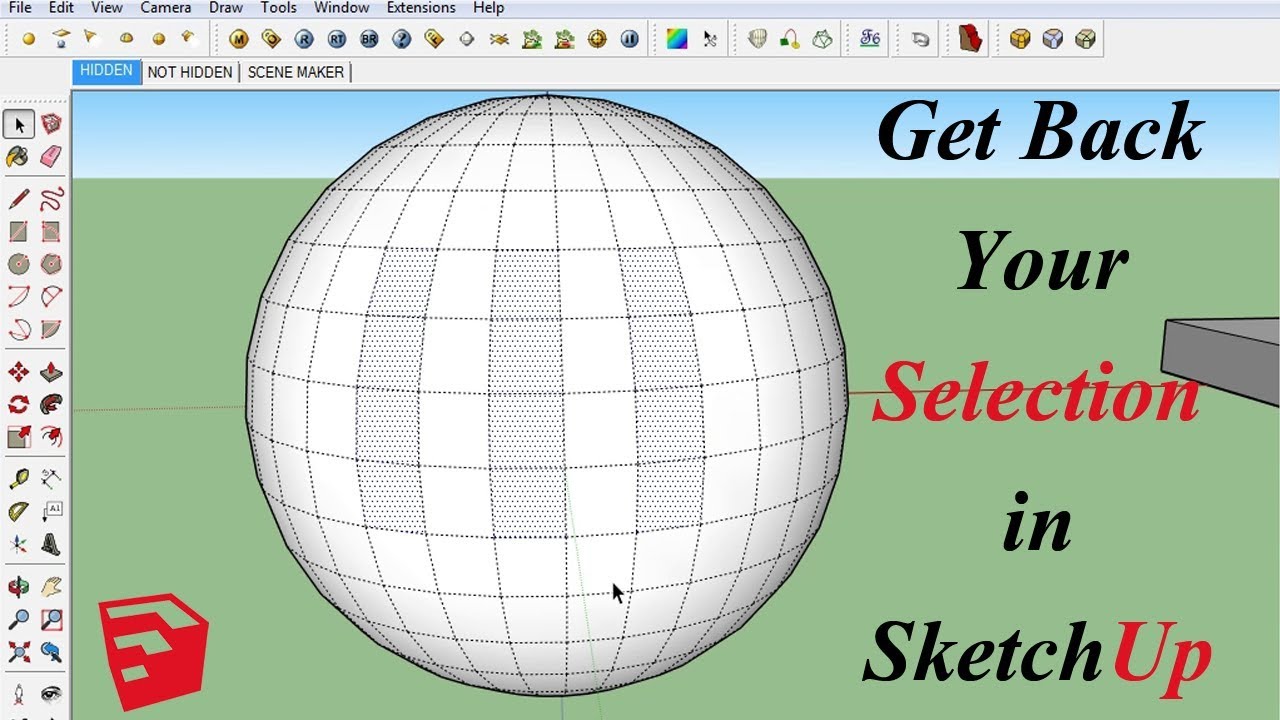The image size is (1280, 720).
Task: Click the F6 plugin icon
Action: pos(870,39)
